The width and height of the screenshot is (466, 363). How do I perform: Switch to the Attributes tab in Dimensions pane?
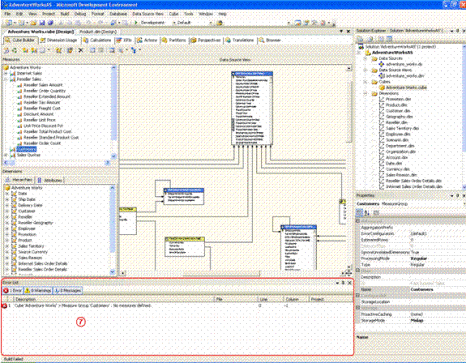pos(50,180)
